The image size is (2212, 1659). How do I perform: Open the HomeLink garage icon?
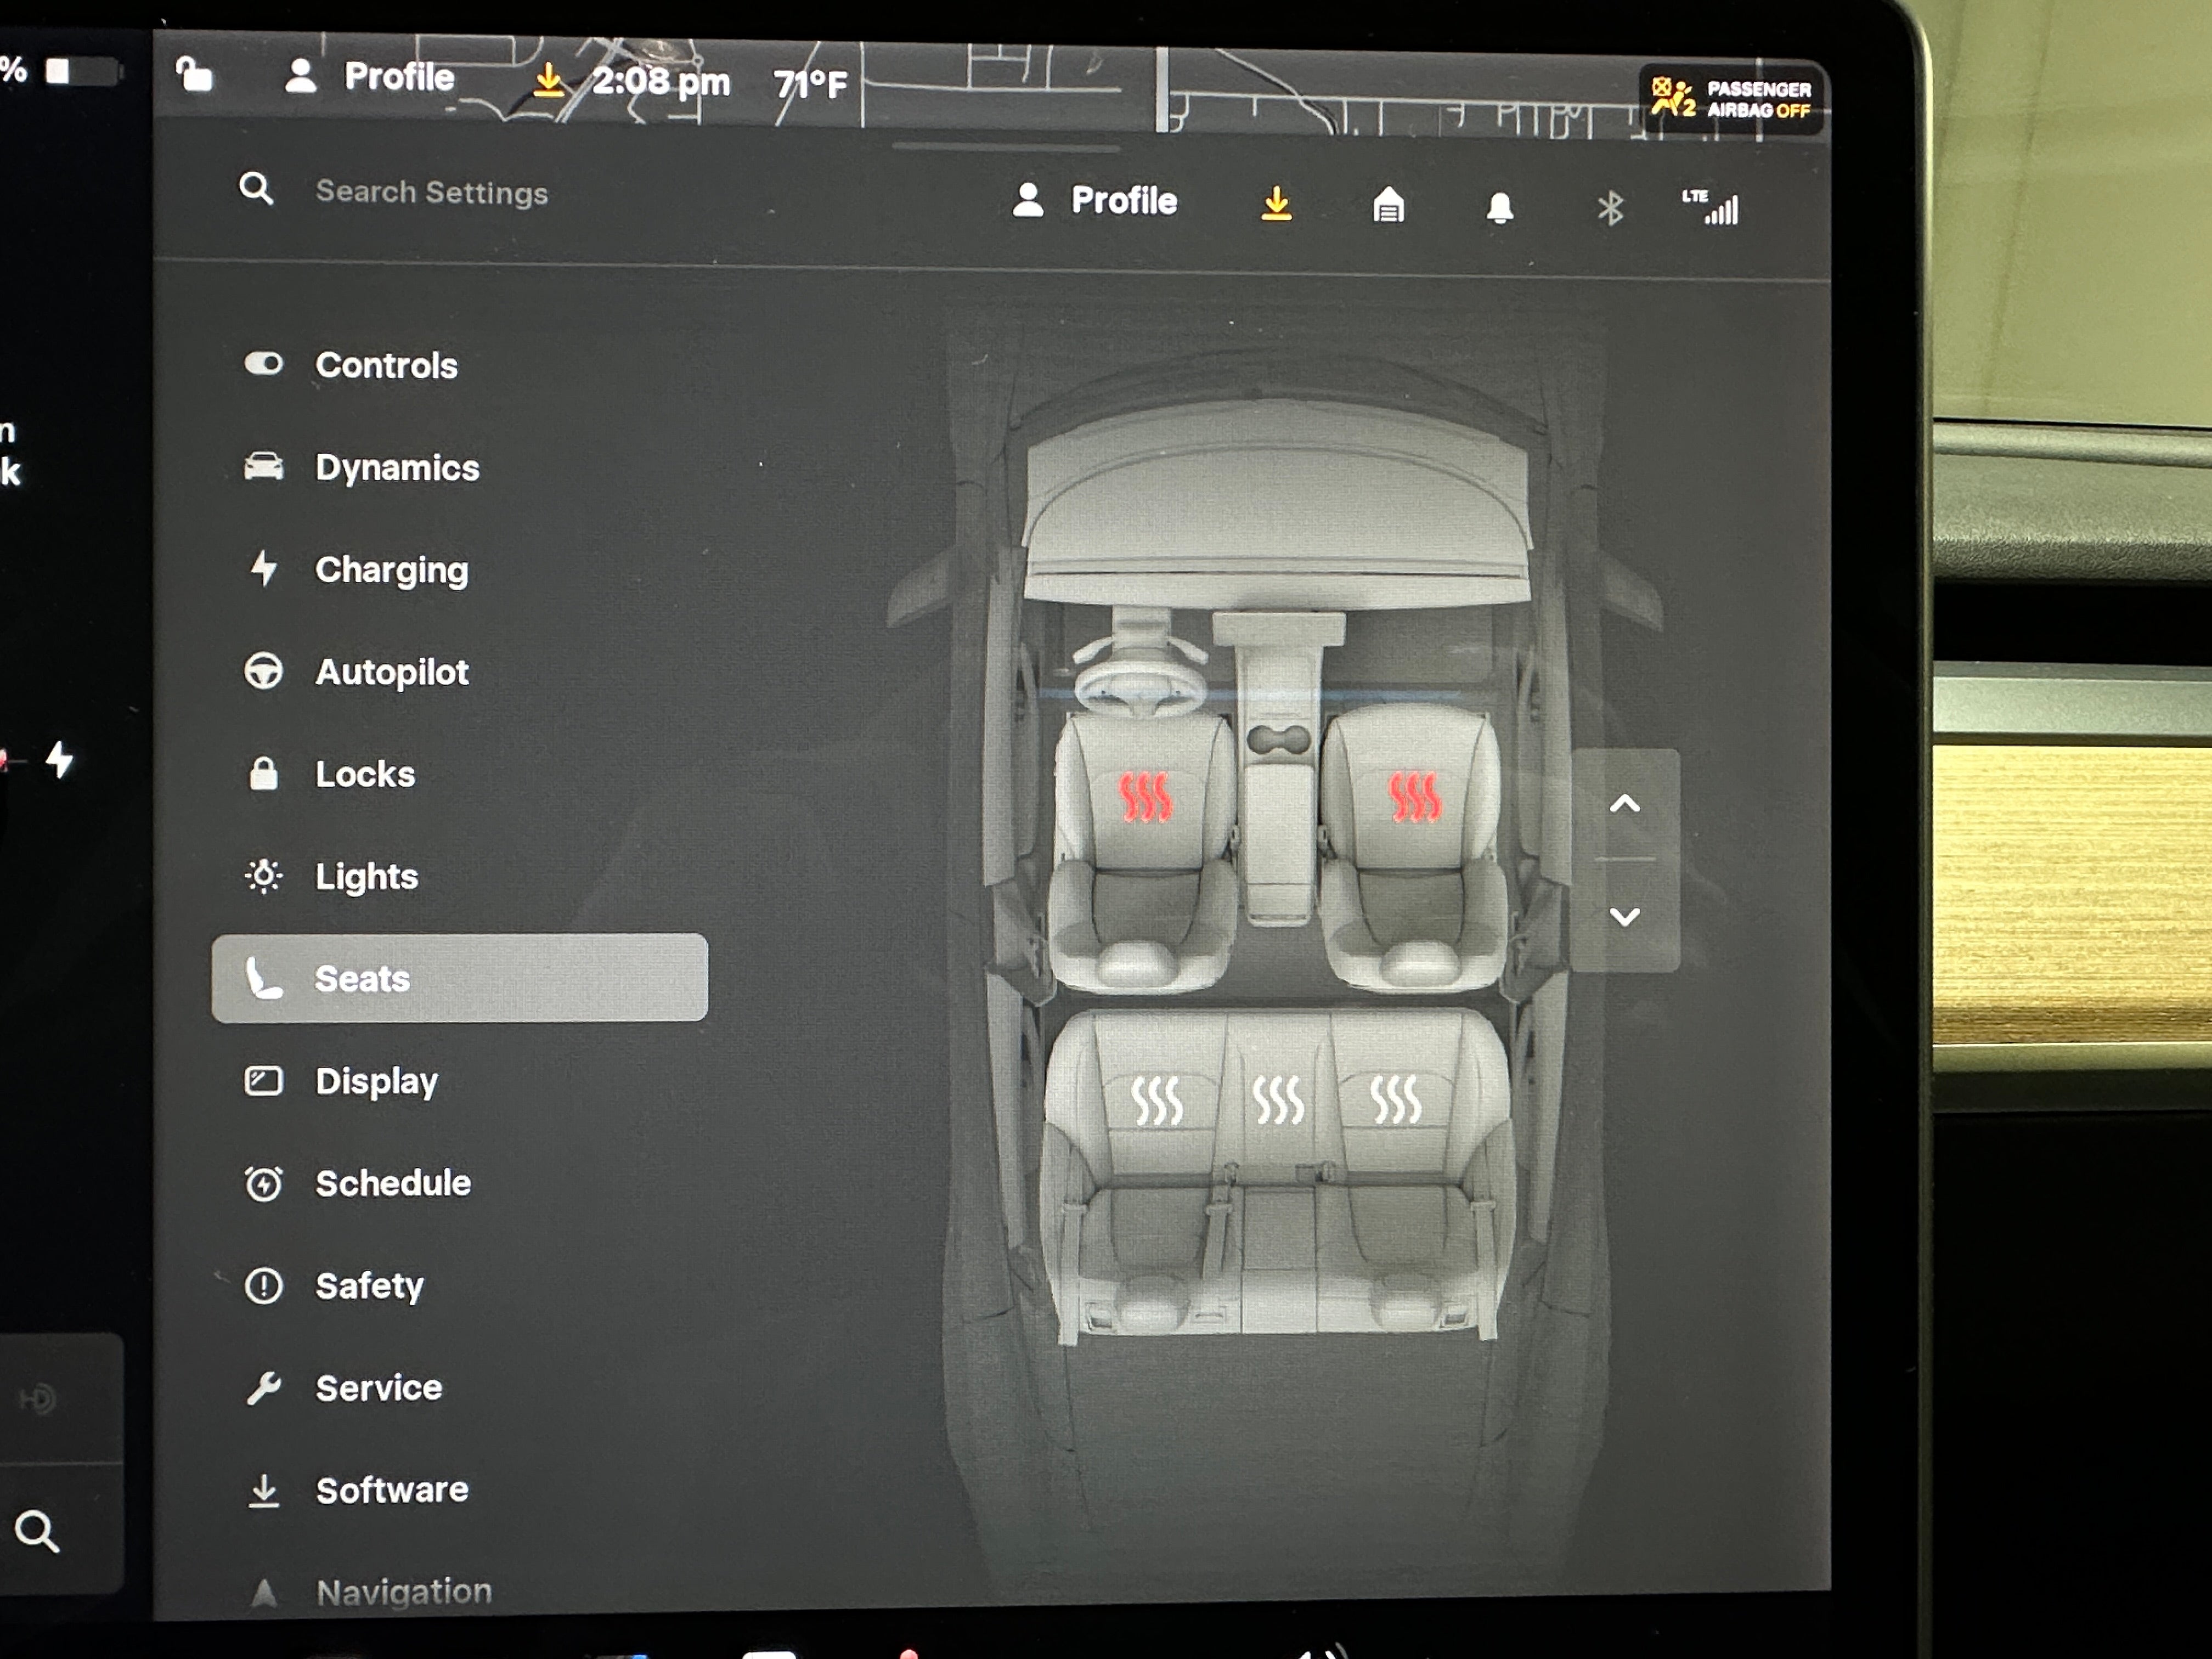(1388, 206)
